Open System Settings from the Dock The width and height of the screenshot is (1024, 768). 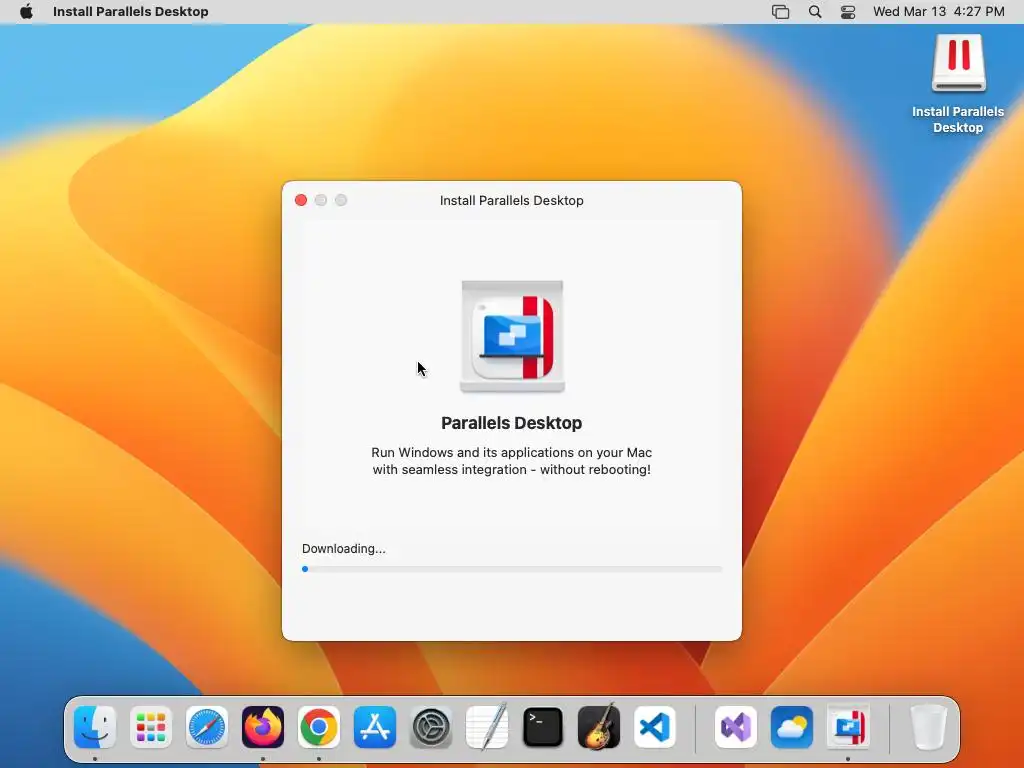click(431, 727)
